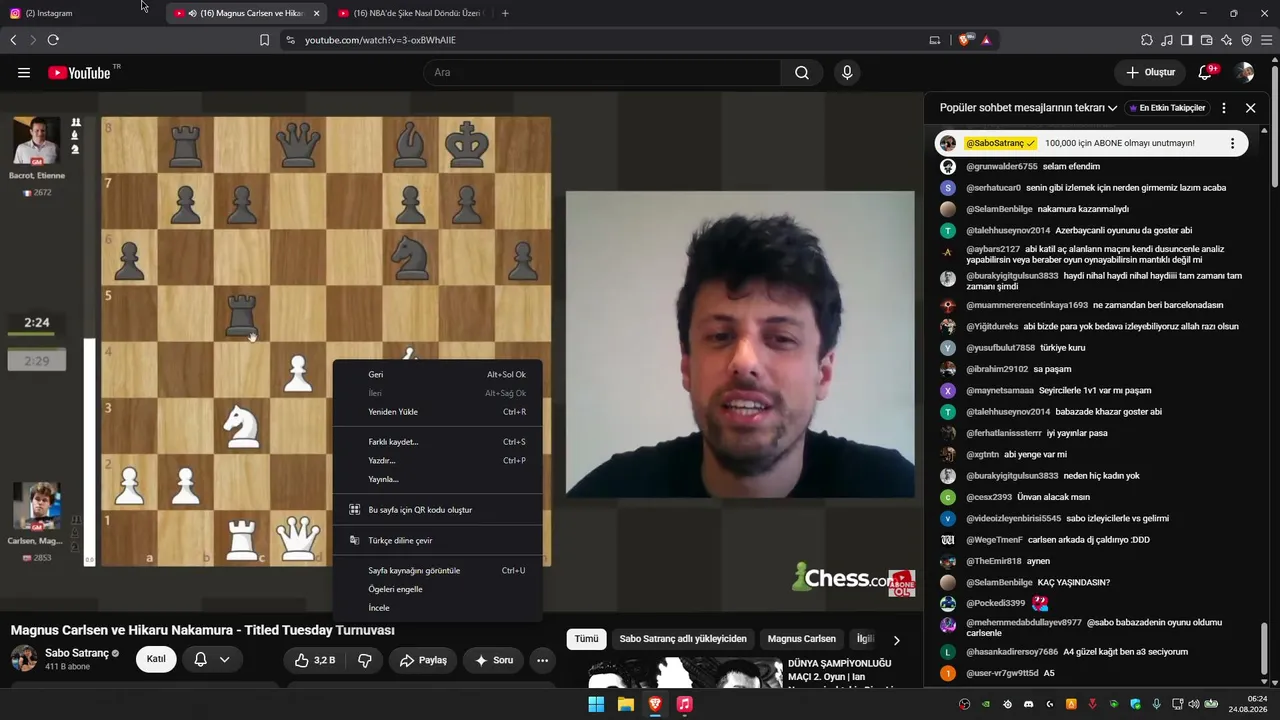This screenshot has height=720, width=1280.
Task: Select the Magnus Carlsen filter chip
Action: coord(802,639)
